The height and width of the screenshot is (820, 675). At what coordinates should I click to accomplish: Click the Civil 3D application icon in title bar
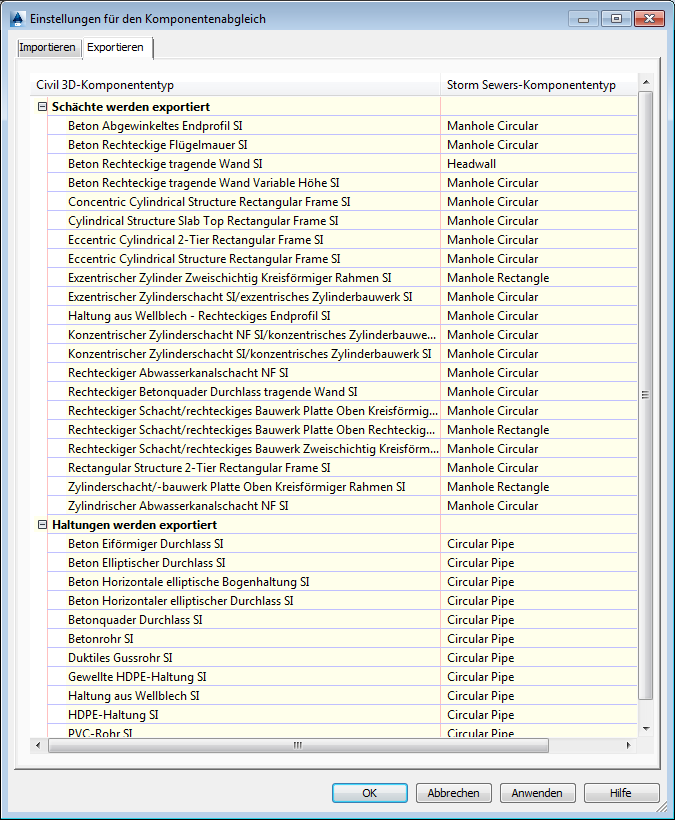click(x=17, y=19)
